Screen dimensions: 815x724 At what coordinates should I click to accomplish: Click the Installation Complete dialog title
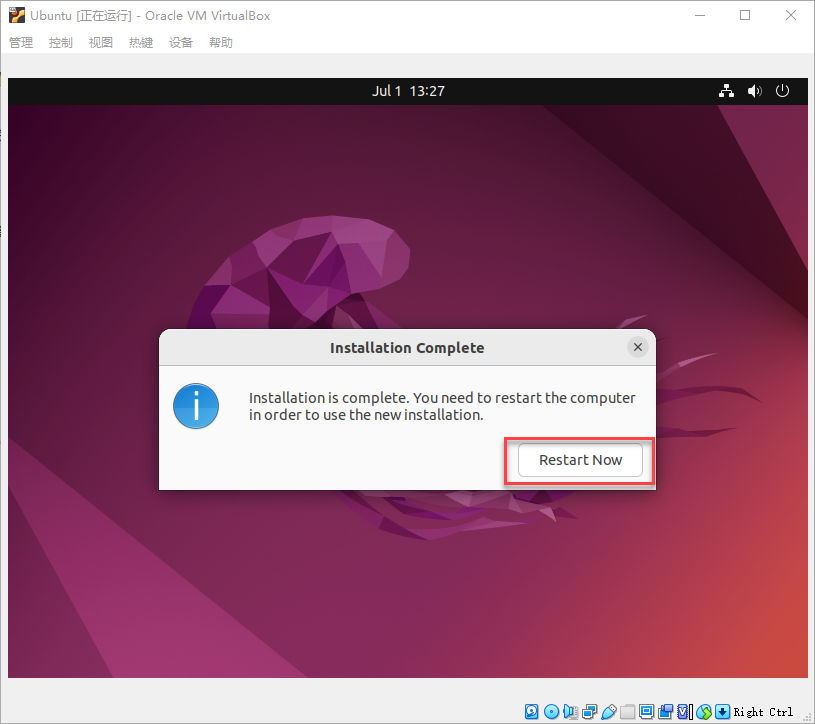[407, 348]
